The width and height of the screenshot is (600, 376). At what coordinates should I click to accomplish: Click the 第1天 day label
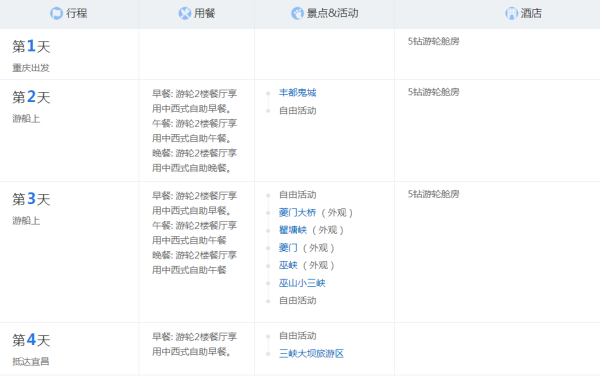click(31, 47)
